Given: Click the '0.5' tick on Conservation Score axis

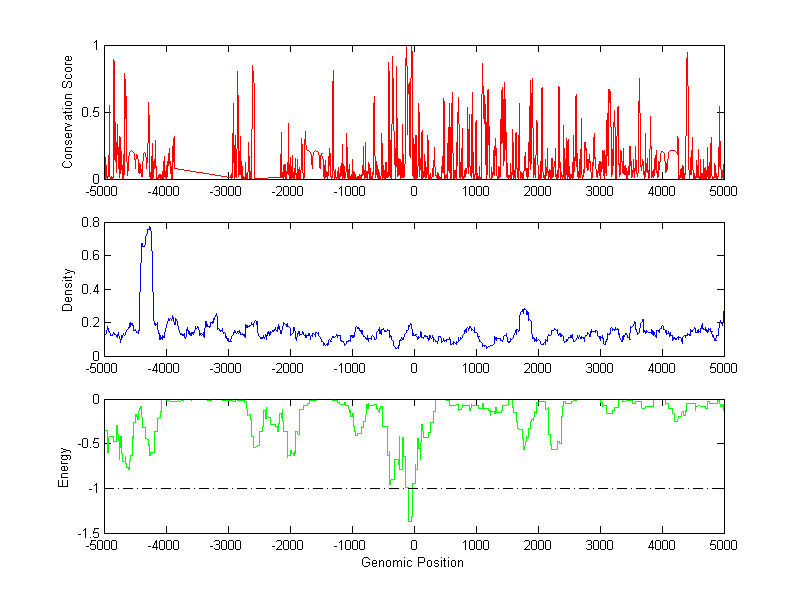Looking at the screenshot, I should tap(88, 112).
